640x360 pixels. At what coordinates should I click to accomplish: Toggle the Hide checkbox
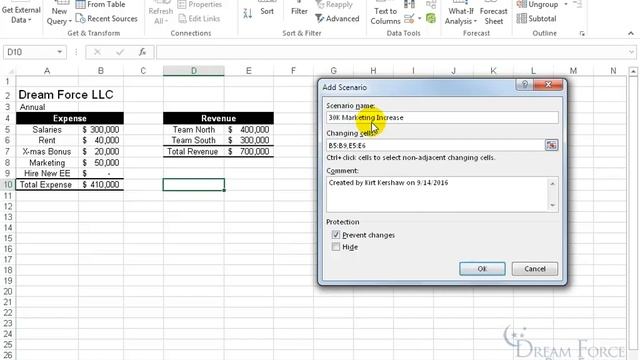336,247
